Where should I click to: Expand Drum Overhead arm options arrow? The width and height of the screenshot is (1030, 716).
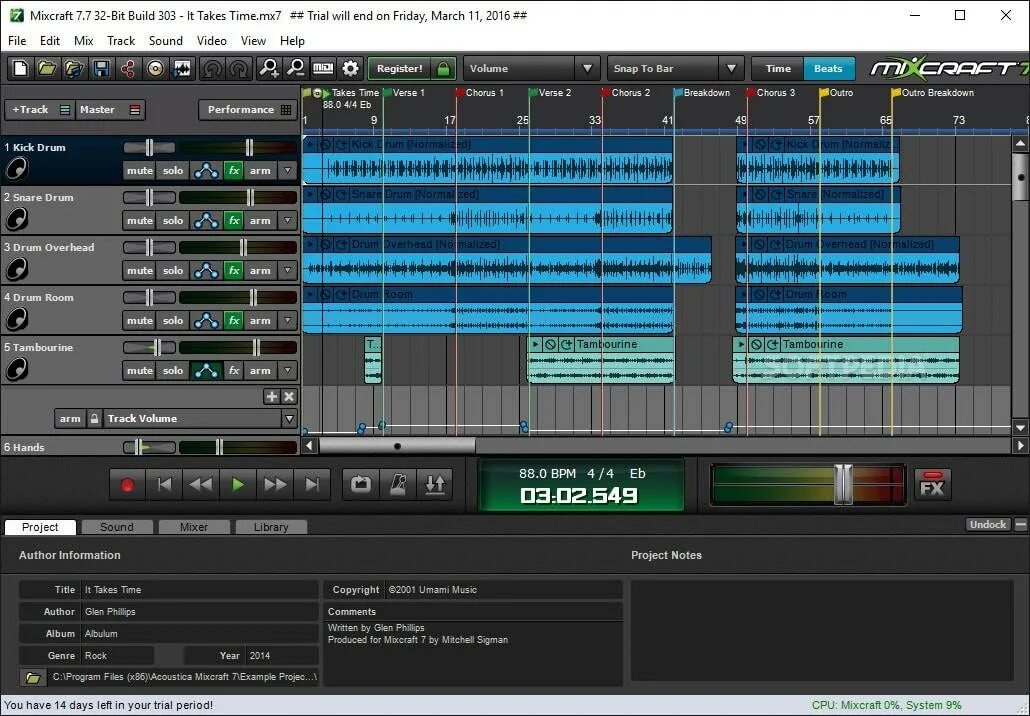point(287,271)
